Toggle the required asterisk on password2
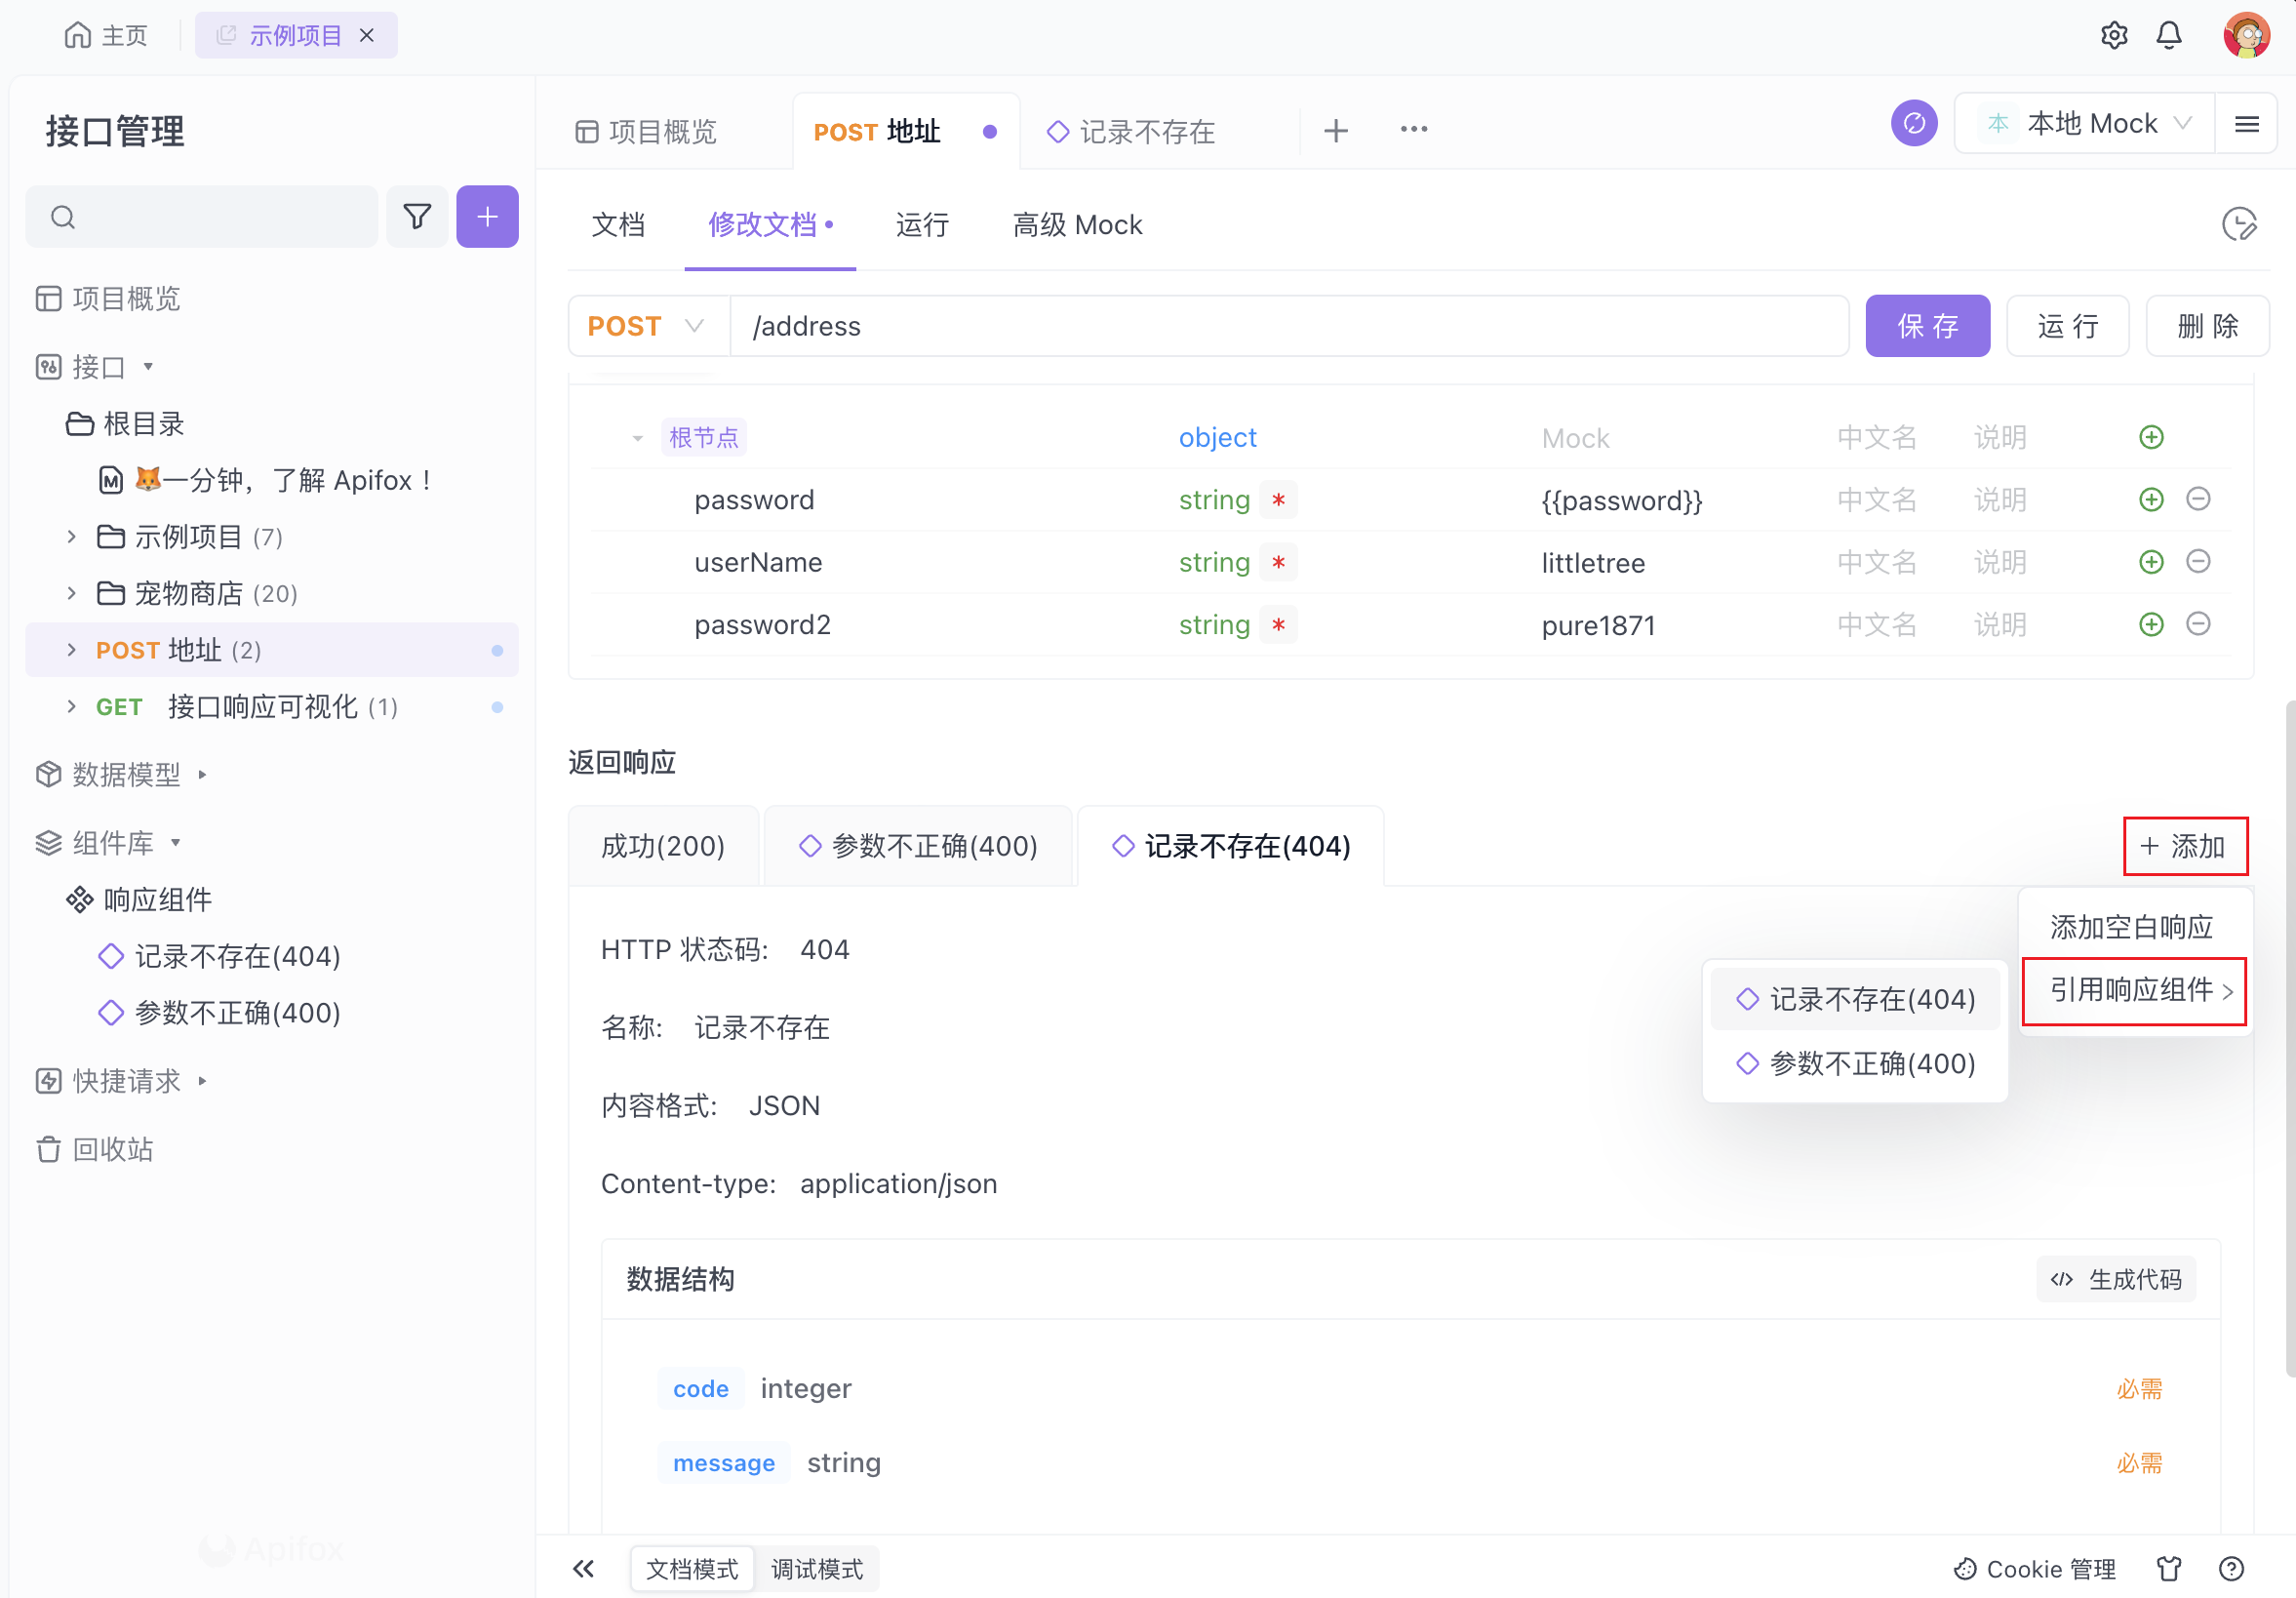The height and width of the screenshot is (1598, 2296). point(1278,625)
